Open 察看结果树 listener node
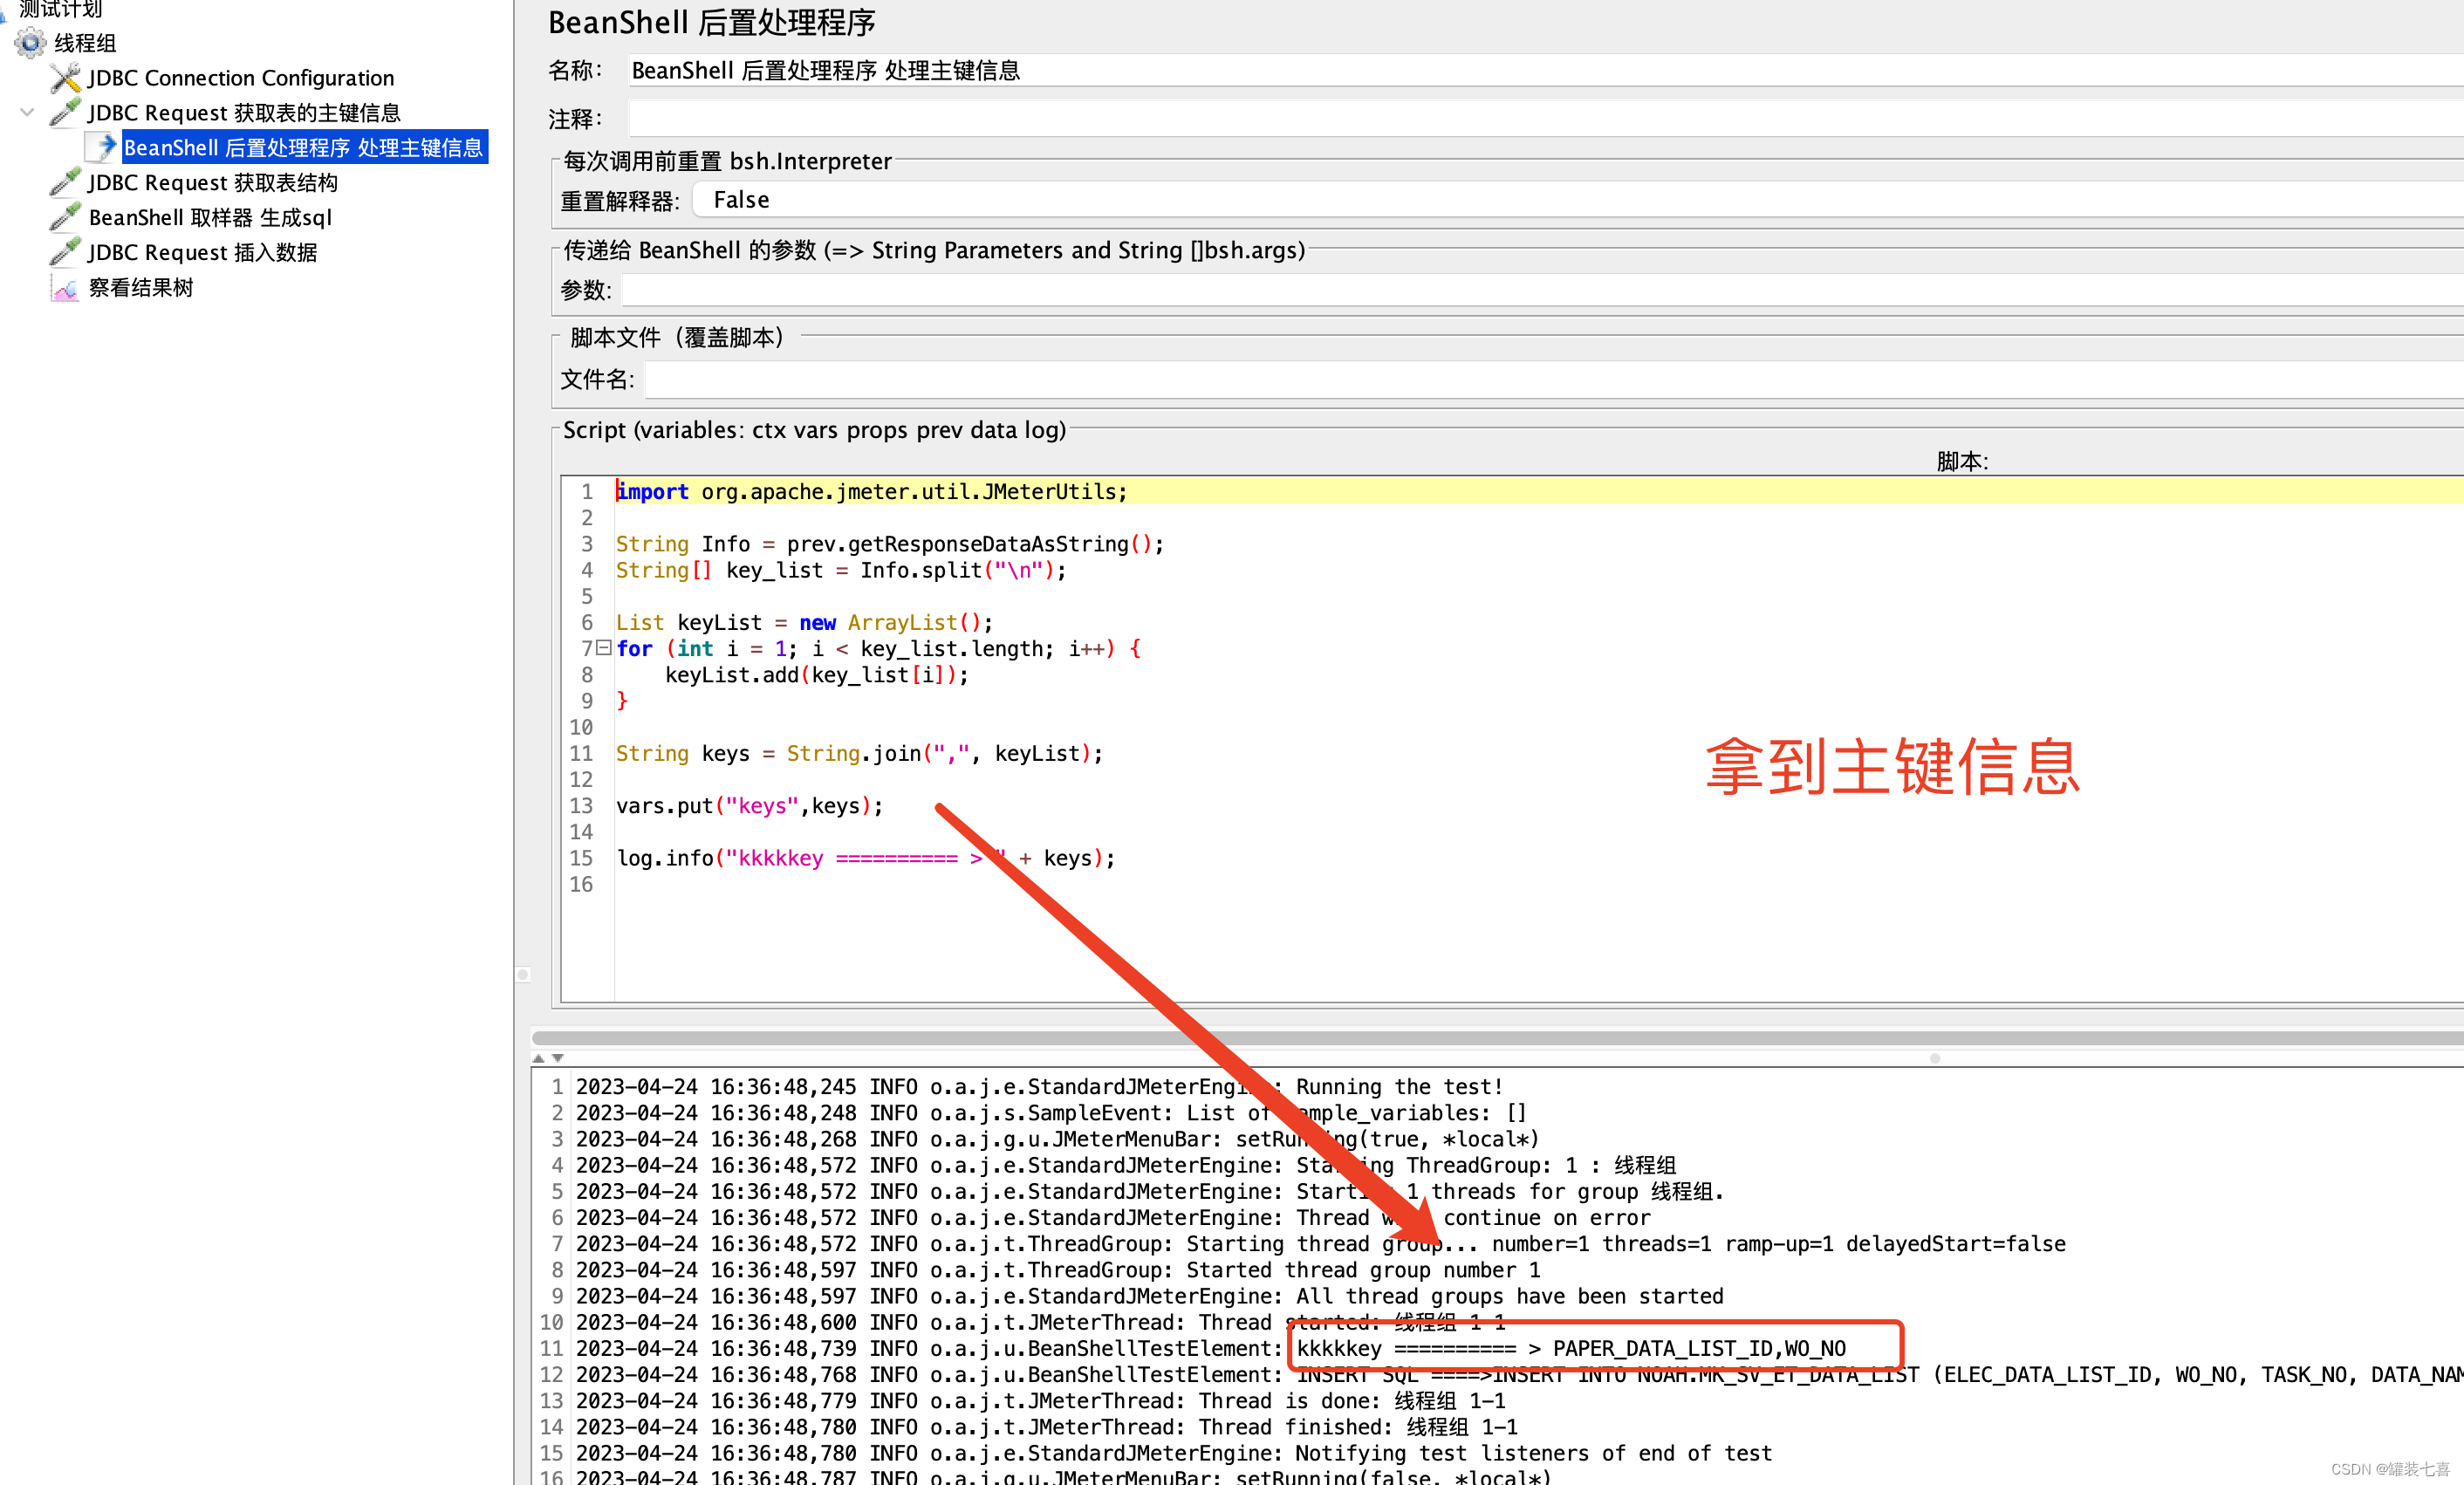The width and height of the screenshot is (2464, 1485). [x=141, y=288]
